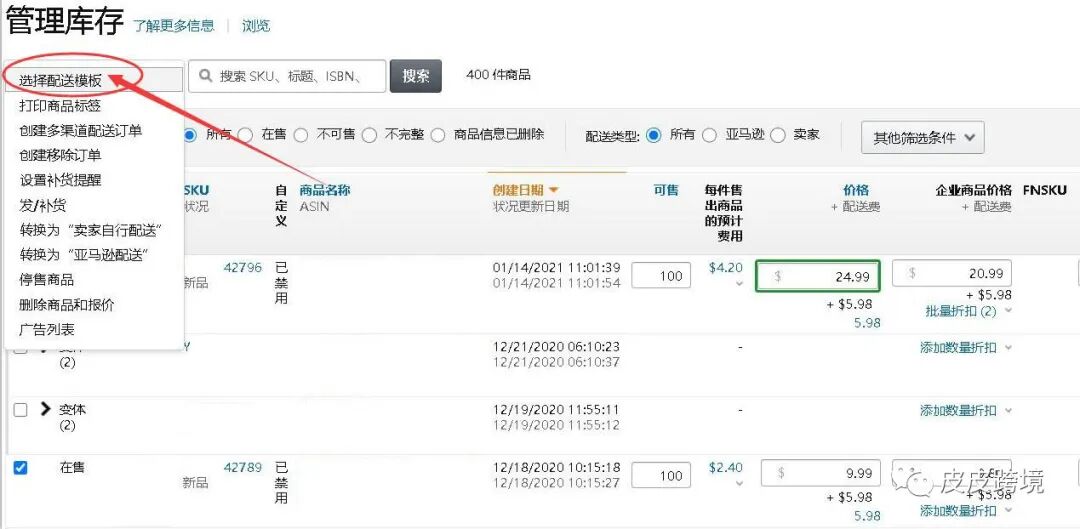Open the 浏览 link beside the title
This screenshot has width=1080, height=529.
click(x=256, y=26)
